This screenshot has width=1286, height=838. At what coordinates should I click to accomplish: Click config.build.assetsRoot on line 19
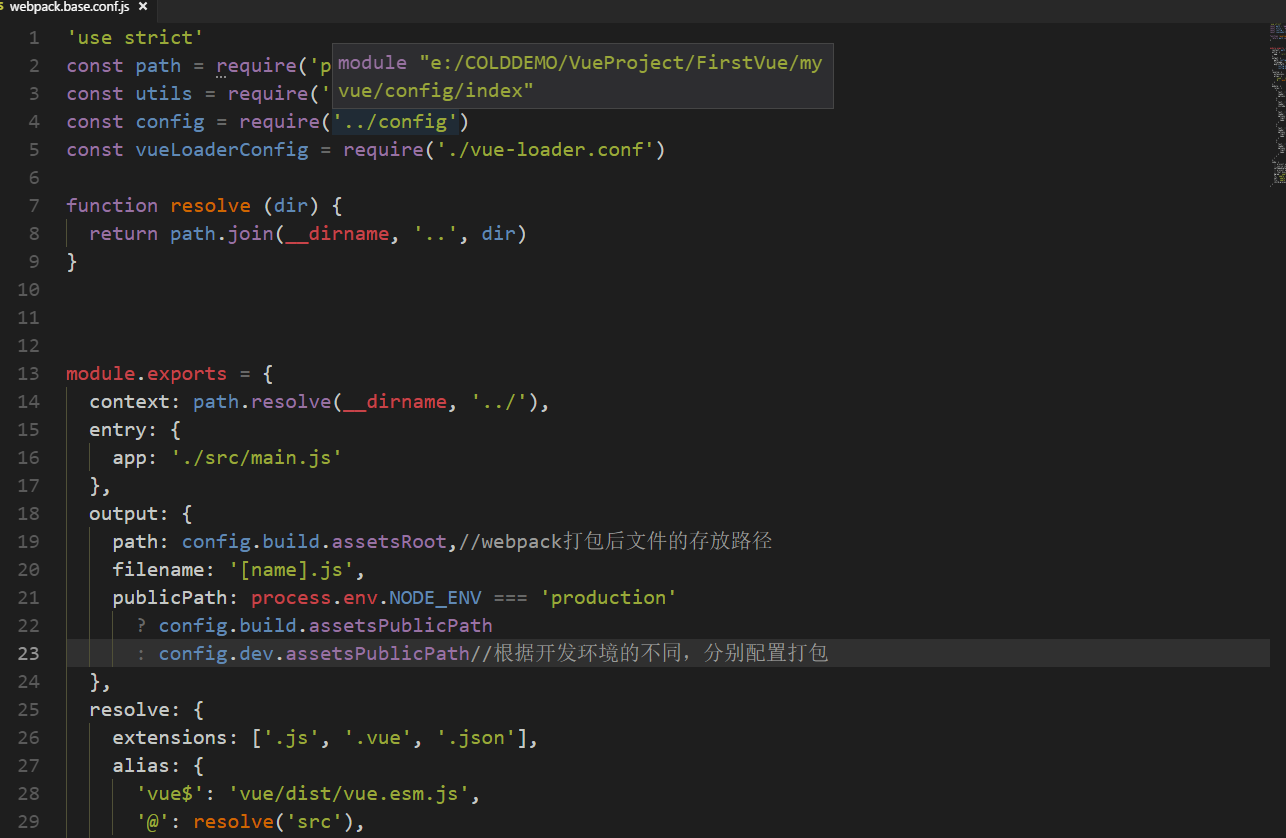314,541
